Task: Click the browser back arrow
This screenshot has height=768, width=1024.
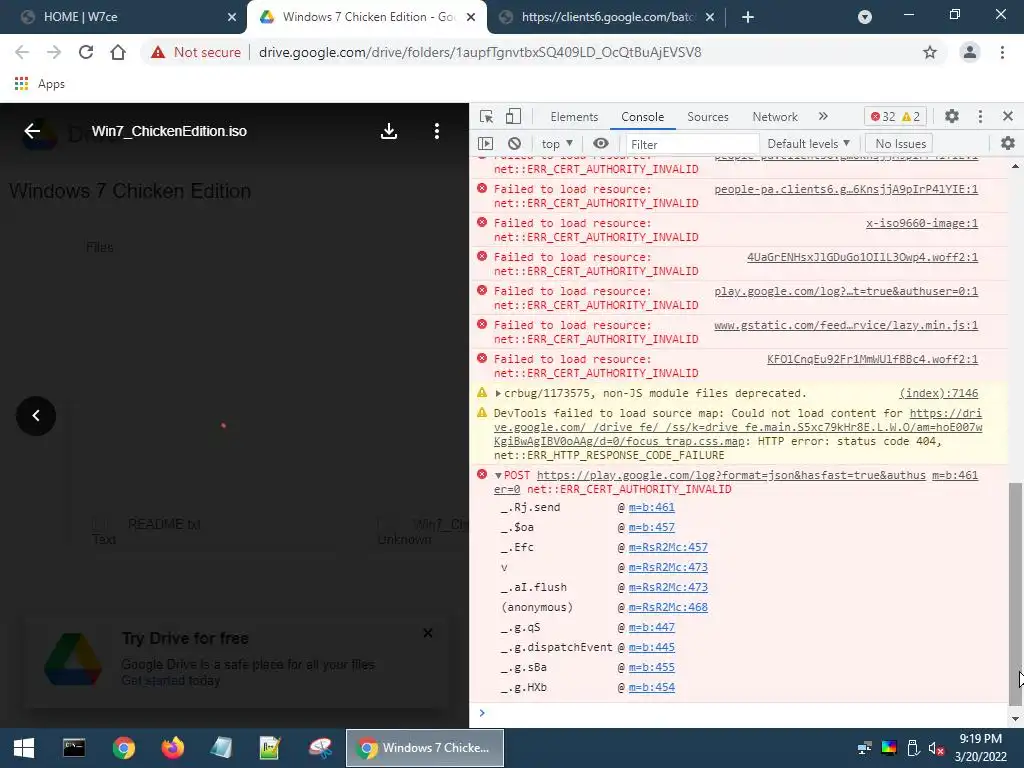Action: click(22, 52)
